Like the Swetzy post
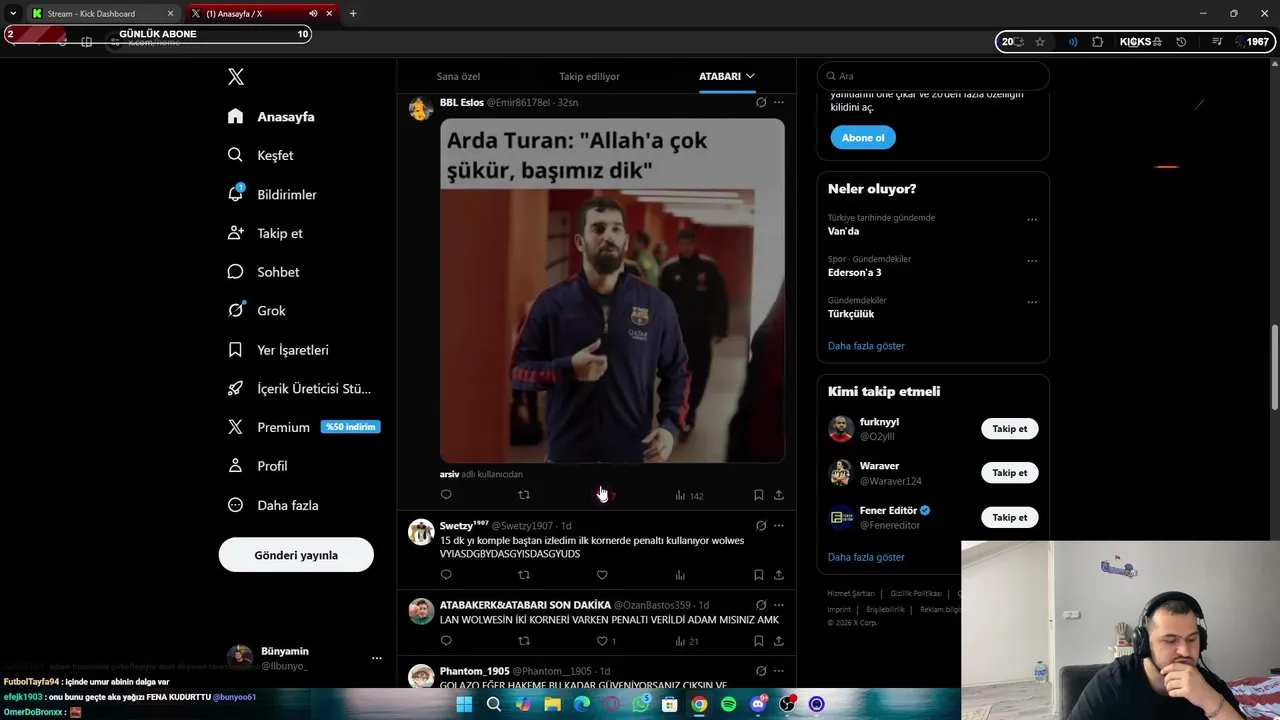 click(x=602, y=575)
